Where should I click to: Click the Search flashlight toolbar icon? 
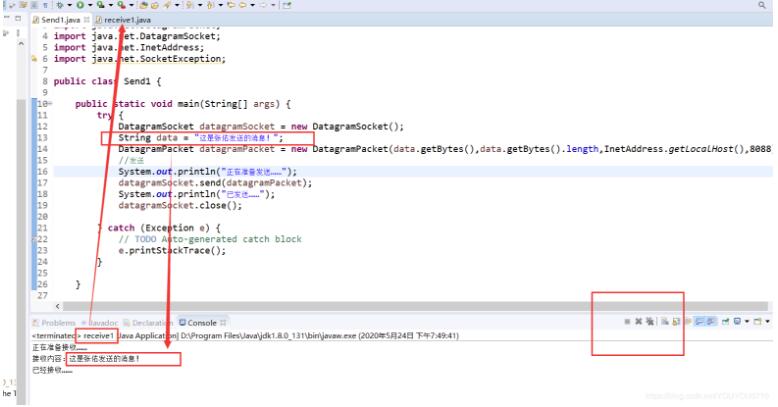point(167,5)
